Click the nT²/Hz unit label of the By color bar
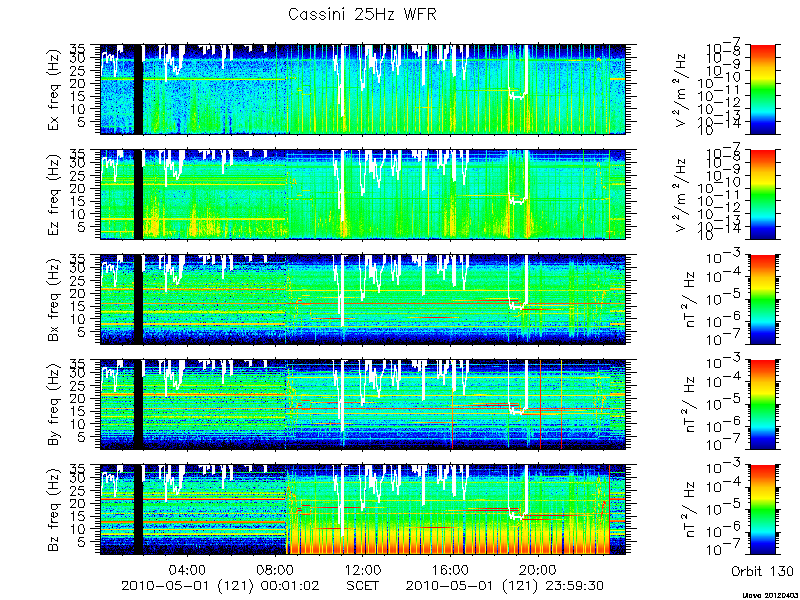Viewport: 800px width, 600px height. coord(689,405)
